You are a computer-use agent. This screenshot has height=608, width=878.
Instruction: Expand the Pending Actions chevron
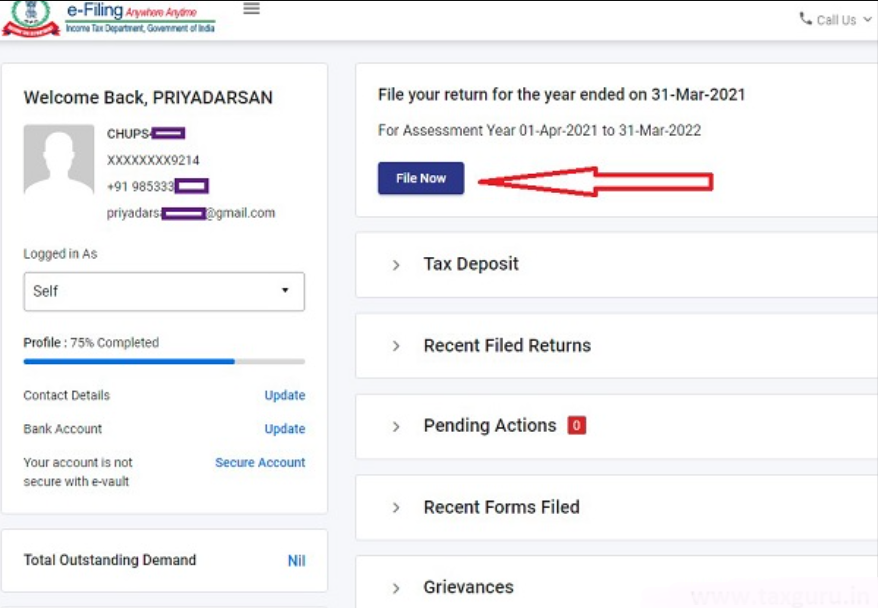pos(396,427)
